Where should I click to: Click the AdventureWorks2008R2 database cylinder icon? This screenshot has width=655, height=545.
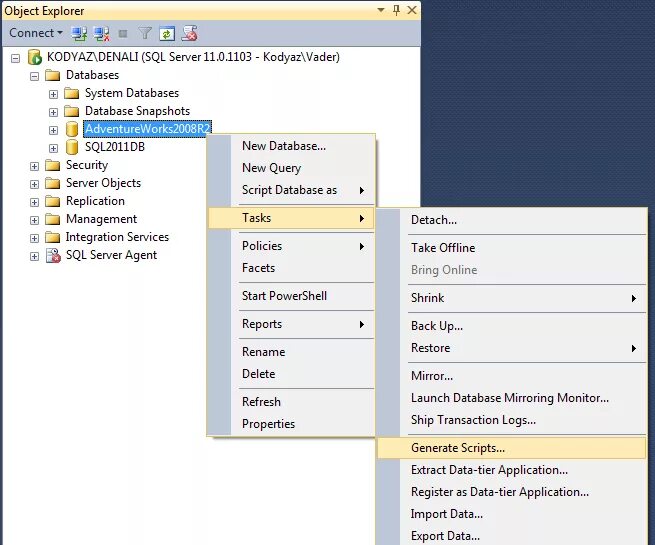72,129
